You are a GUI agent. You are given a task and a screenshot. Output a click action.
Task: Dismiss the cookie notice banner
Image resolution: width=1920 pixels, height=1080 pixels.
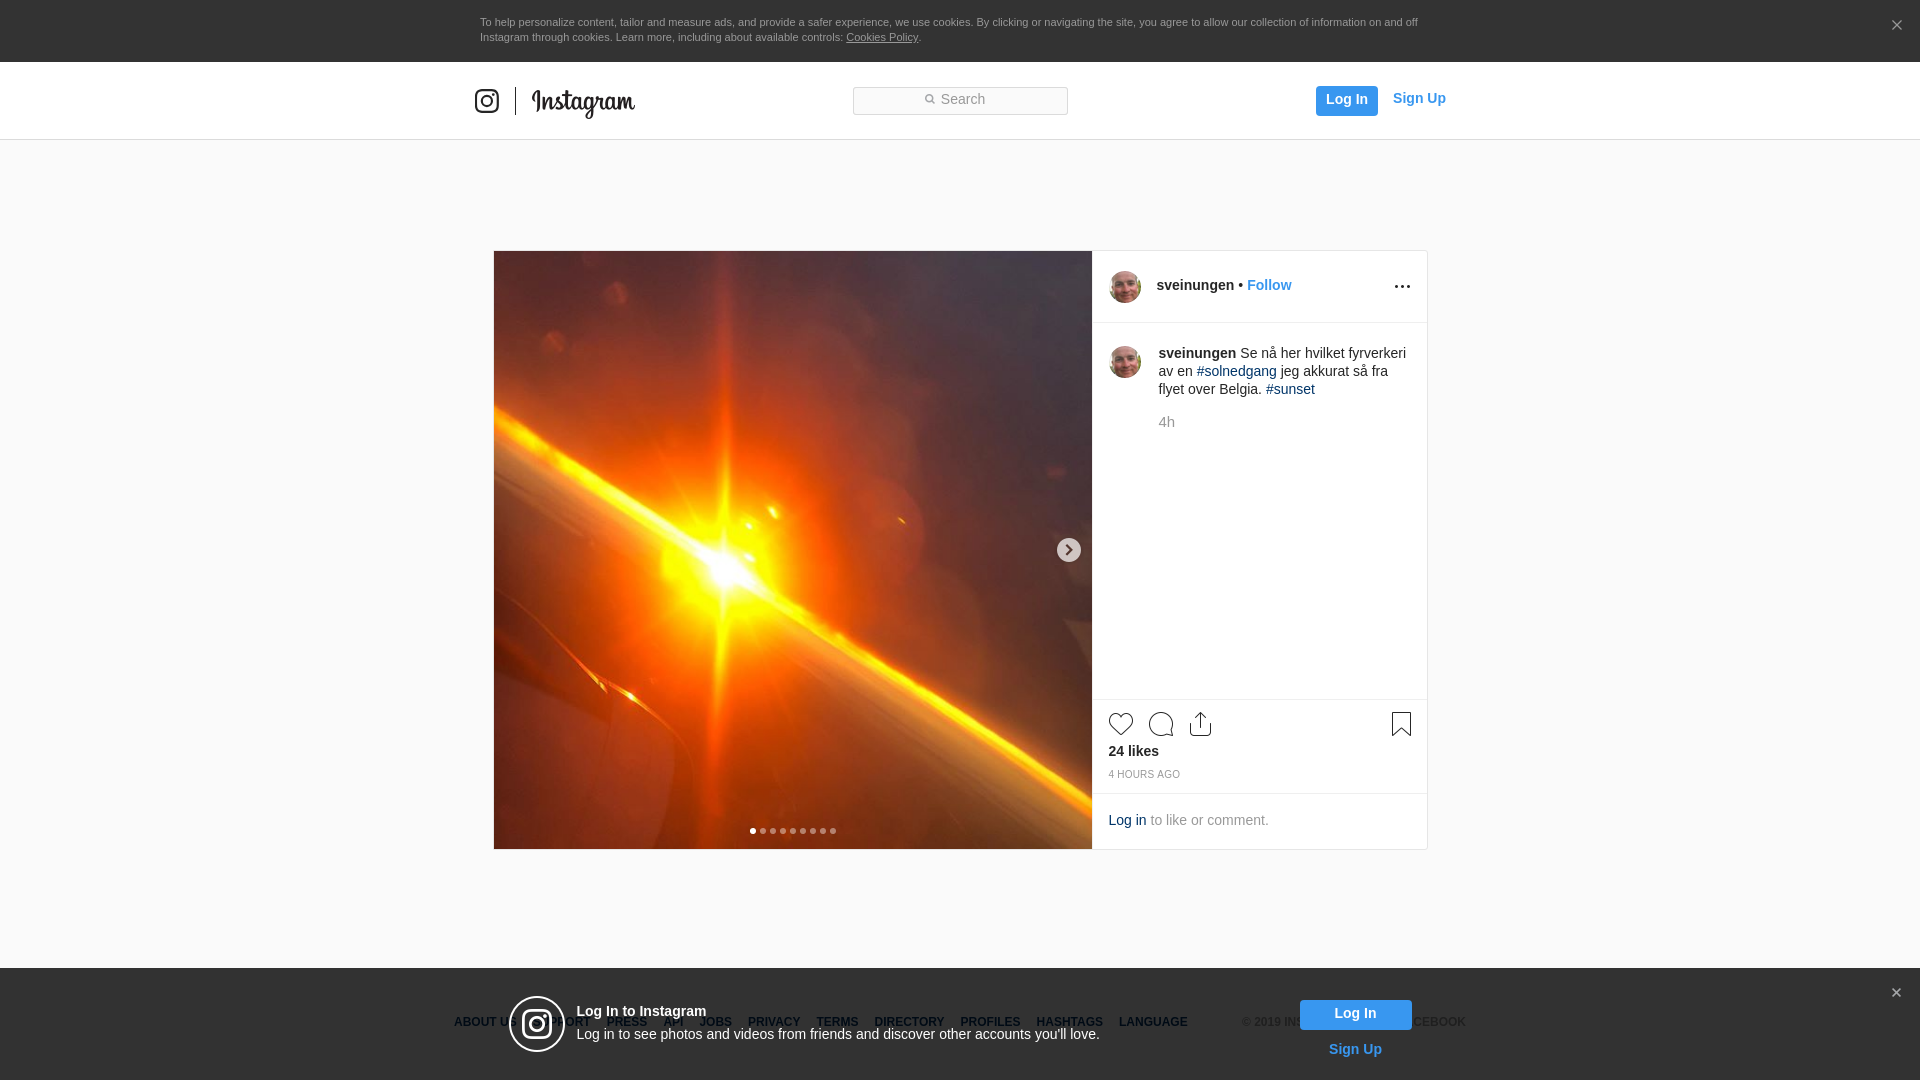coord(1896,26)
